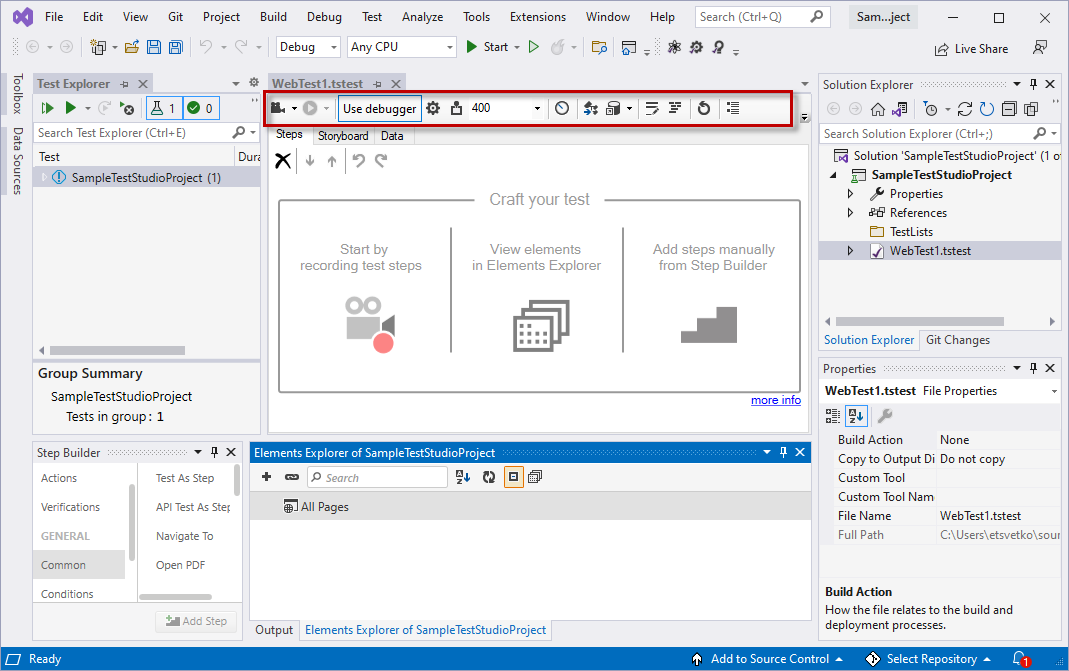Toggle Show All Files in Solution Explorer
Viewport: 1069px width, 671px height.
click(1032, 109)
